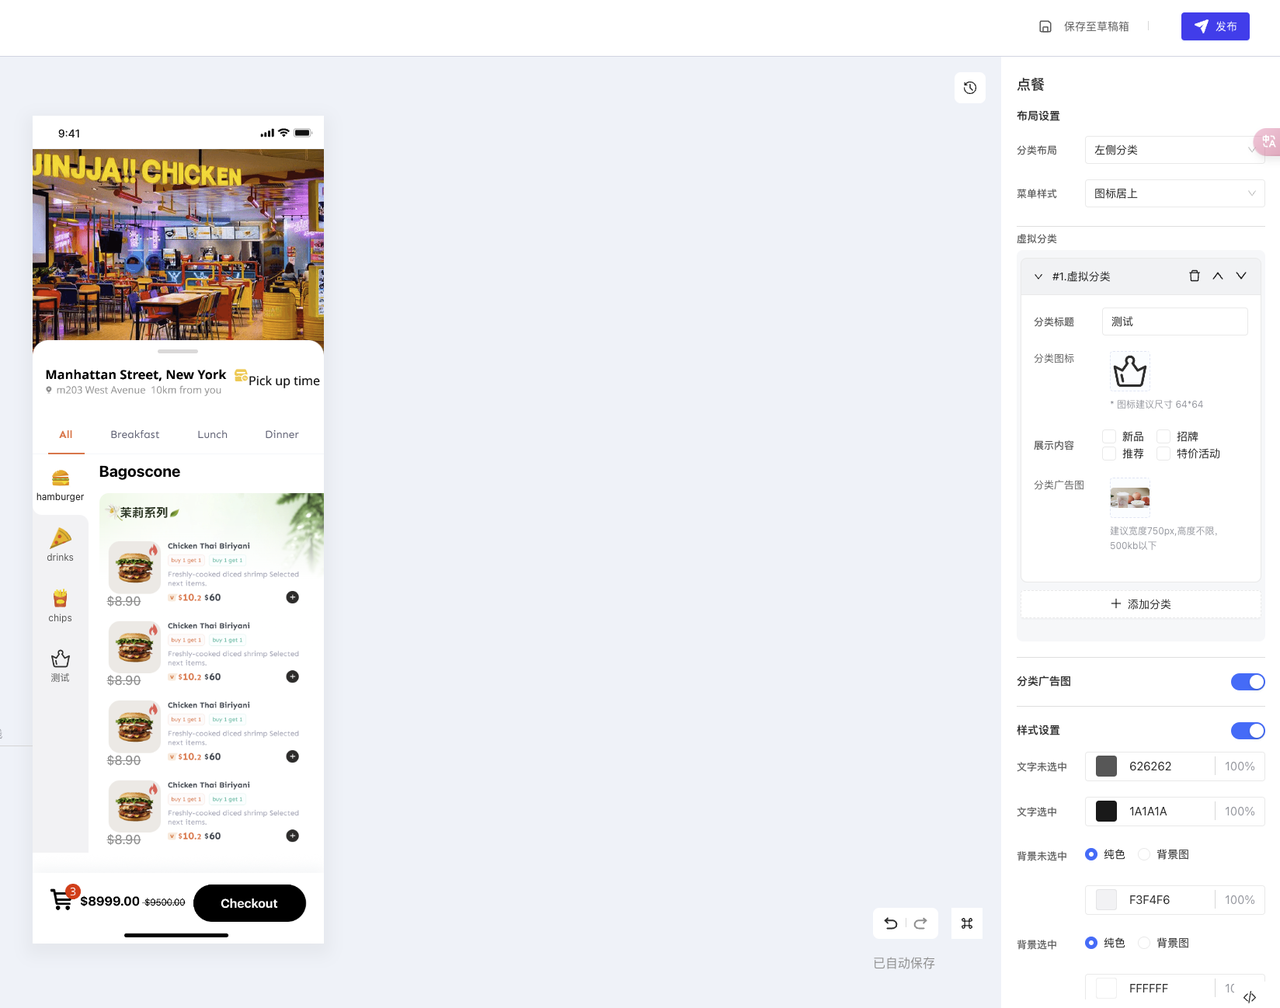Select 背景图 radio for 背景未选中
The height and width of the screenshot is (1008, 1280).
coord(1144,855)
